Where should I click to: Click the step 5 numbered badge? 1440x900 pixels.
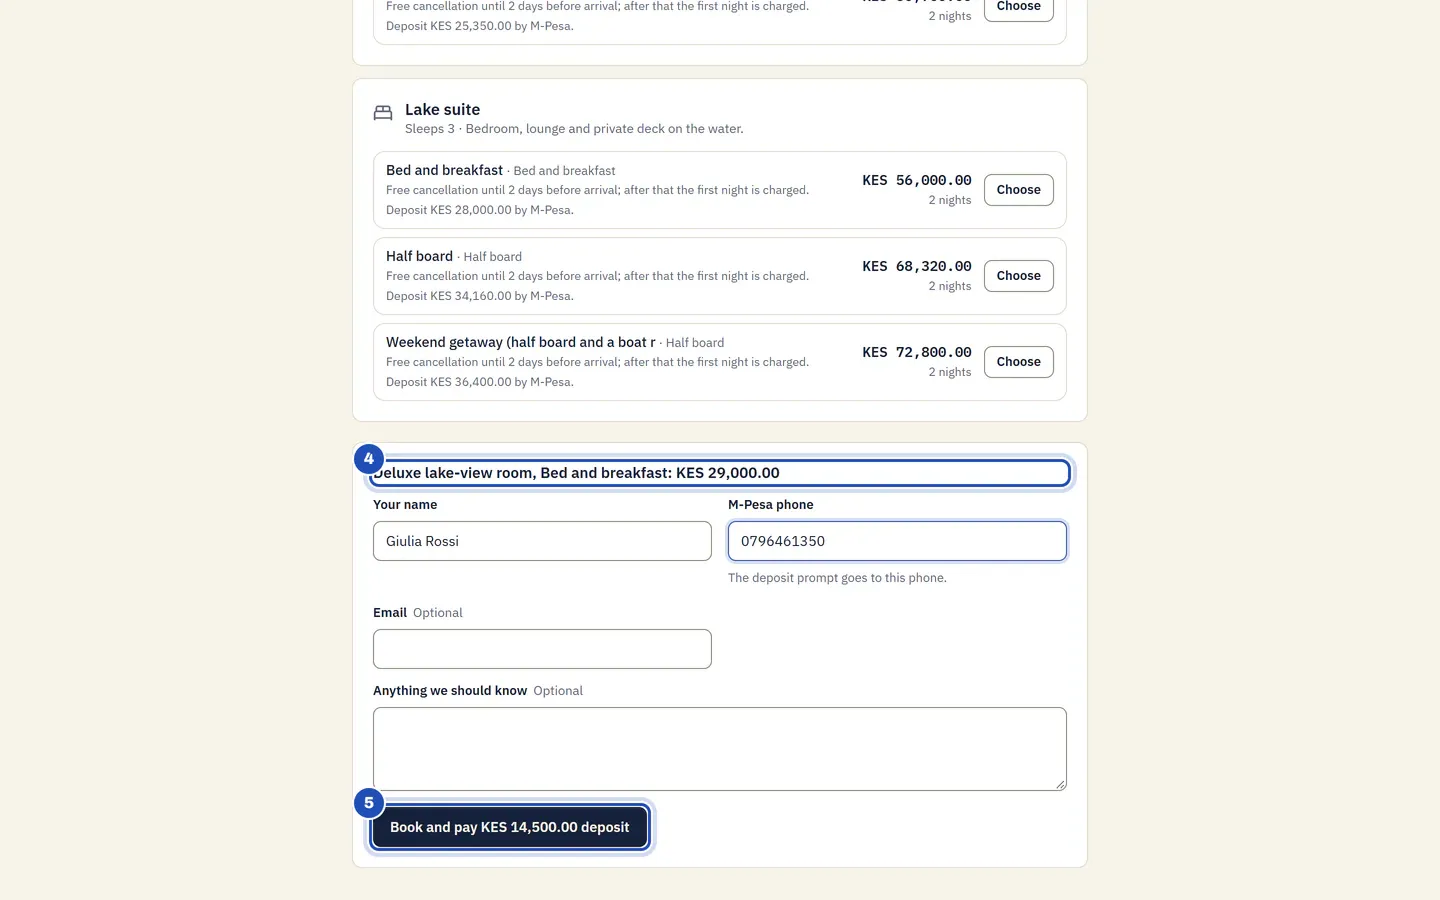pyautogui.click(x=369, y=803)
